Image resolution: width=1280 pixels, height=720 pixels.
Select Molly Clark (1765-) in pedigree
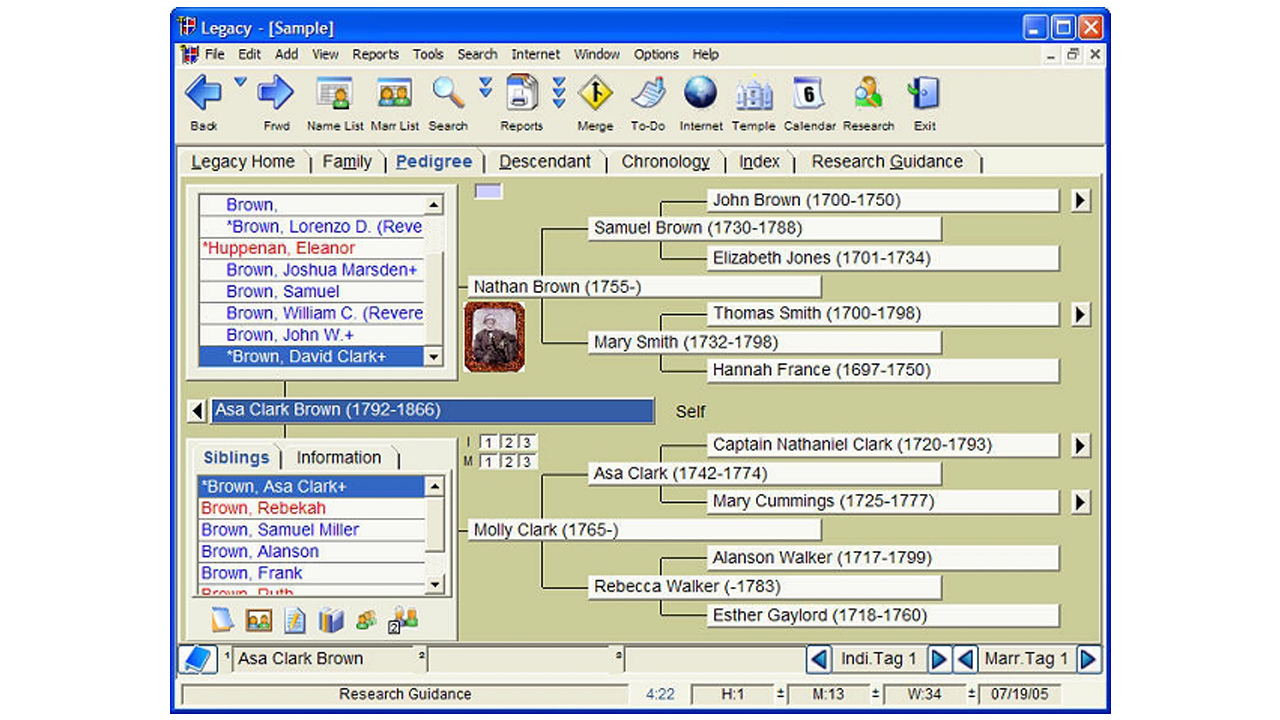(645, 530)
